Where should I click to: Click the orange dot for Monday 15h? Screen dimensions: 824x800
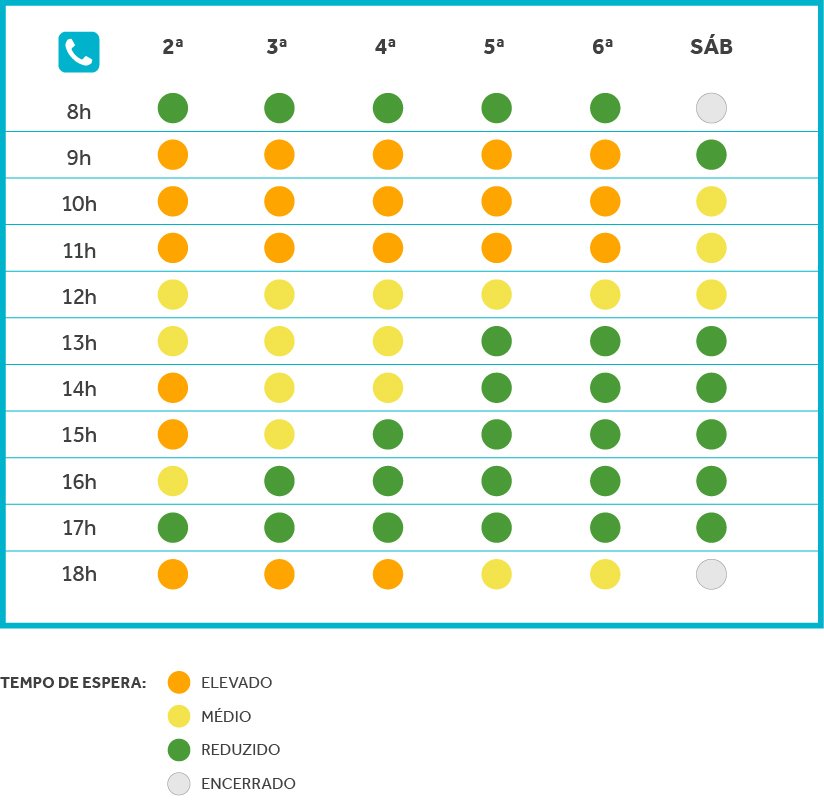(x=173, y=434)
